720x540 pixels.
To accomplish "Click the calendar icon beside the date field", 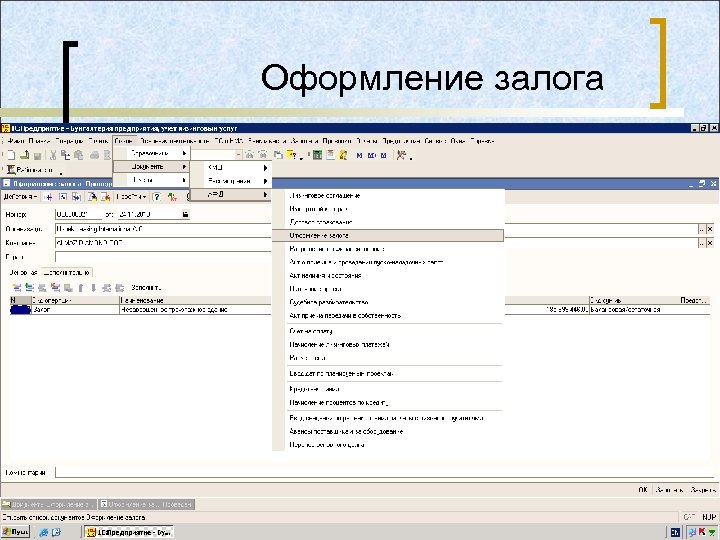I will [x=186, y=214].
